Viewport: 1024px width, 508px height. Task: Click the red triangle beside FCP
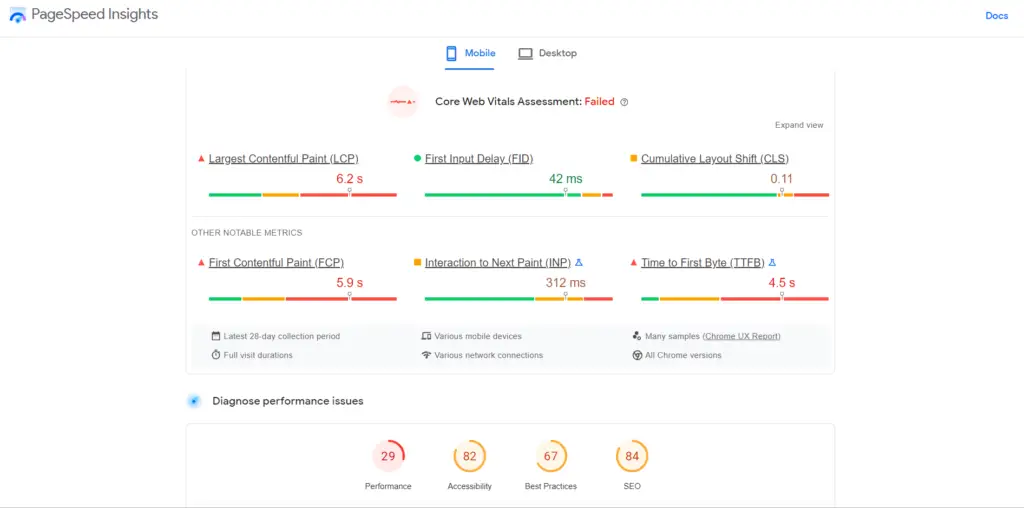click(201, 262)
